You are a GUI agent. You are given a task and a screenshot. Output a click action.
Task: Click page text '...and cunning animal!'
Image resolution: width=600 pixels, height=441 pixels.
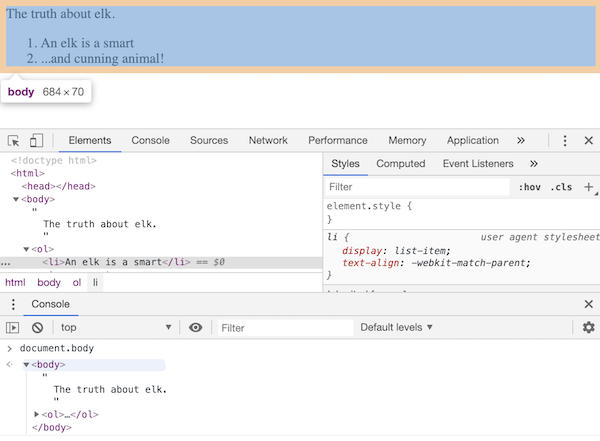(x=103, y=59)
